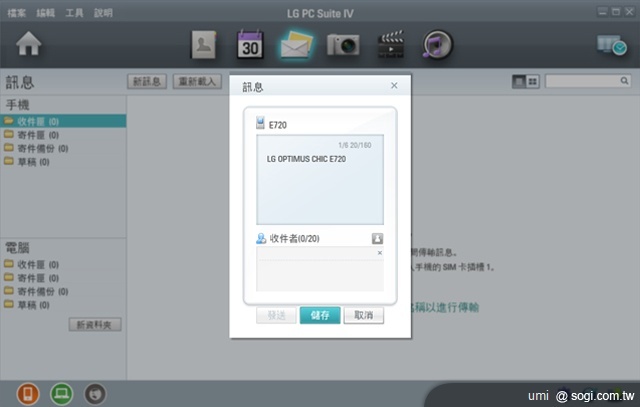Click the 儲存 button in dialog

click(x=320, y=315)
